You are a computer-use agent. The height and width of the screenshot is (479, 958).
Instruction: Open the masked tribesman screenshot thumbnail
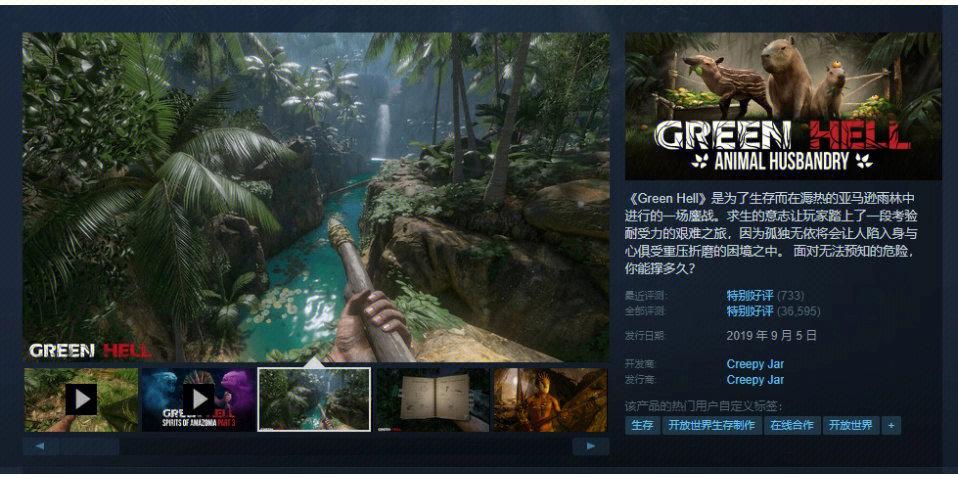(x=550, y=400)
